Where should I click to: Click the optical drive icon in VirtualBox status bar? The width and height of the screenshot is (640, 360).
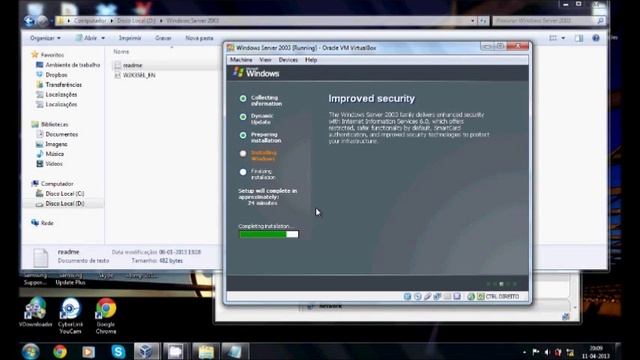click(x=417, y=297)
